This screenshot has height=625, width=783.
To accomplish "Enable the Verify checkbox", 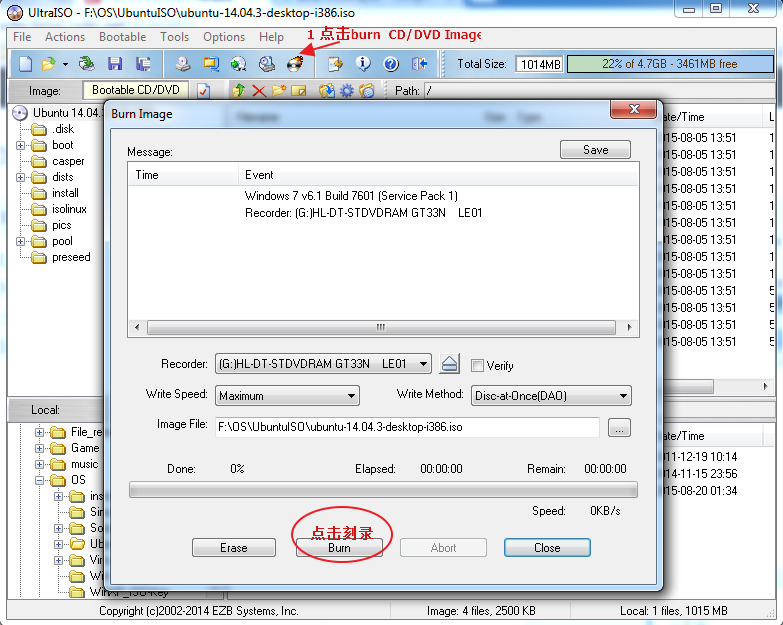I will pyautogui.click(x=477, y=365).
